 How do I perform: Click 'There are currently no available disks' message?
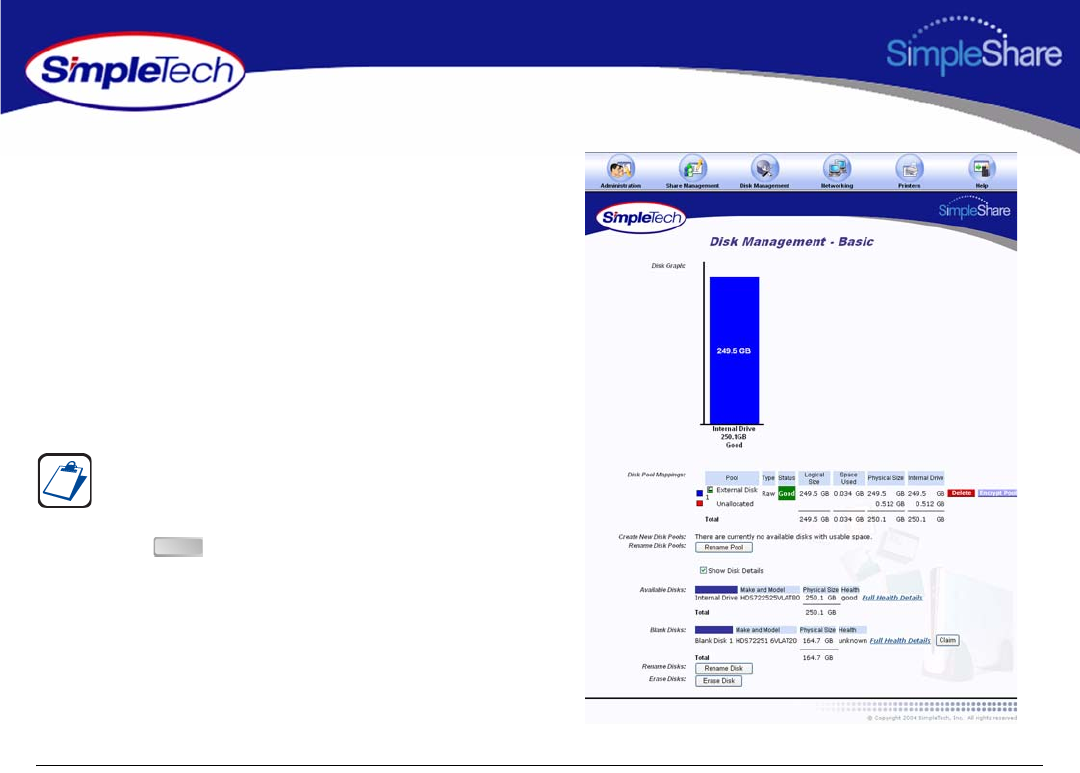[x=783, y=537]
